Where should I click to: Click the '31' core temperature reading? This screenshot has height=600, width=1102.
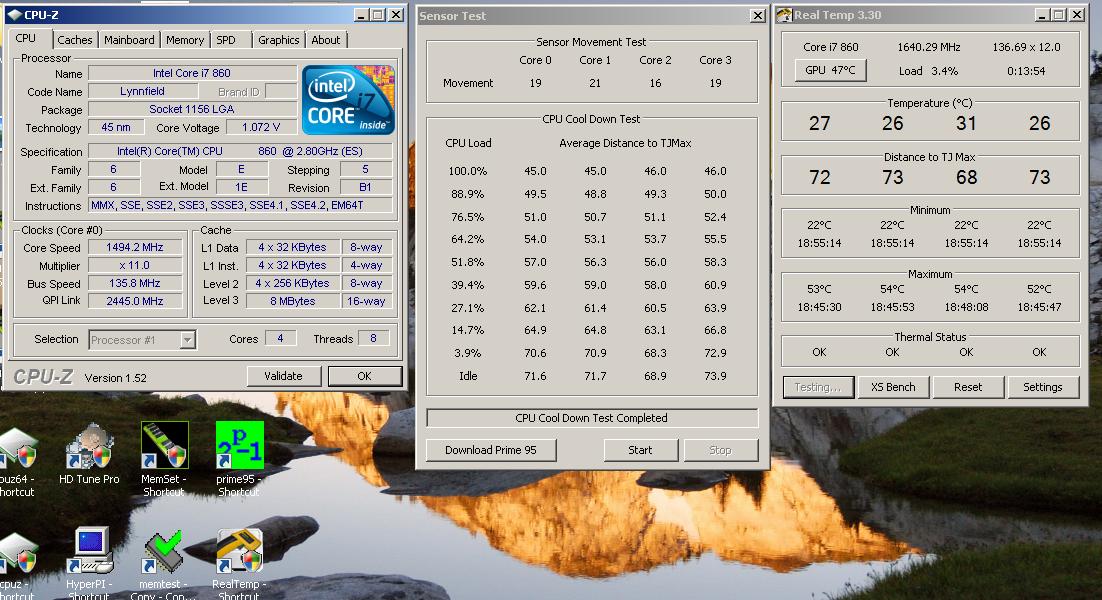pyautogui.click(x=966, y=124)
